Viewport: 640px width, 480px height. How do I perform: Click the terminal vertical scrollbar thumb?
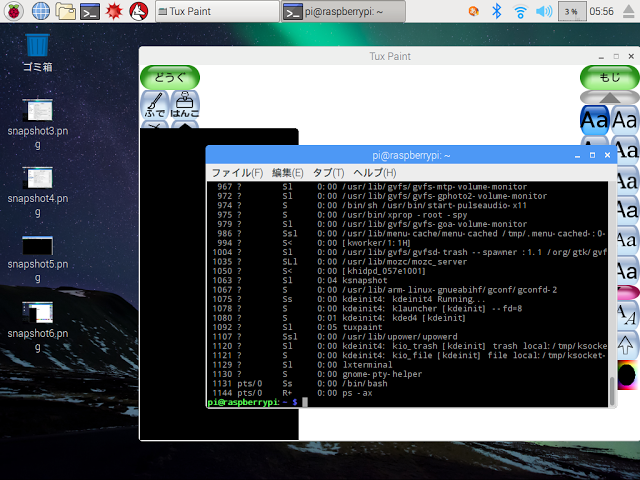point(612,391)
